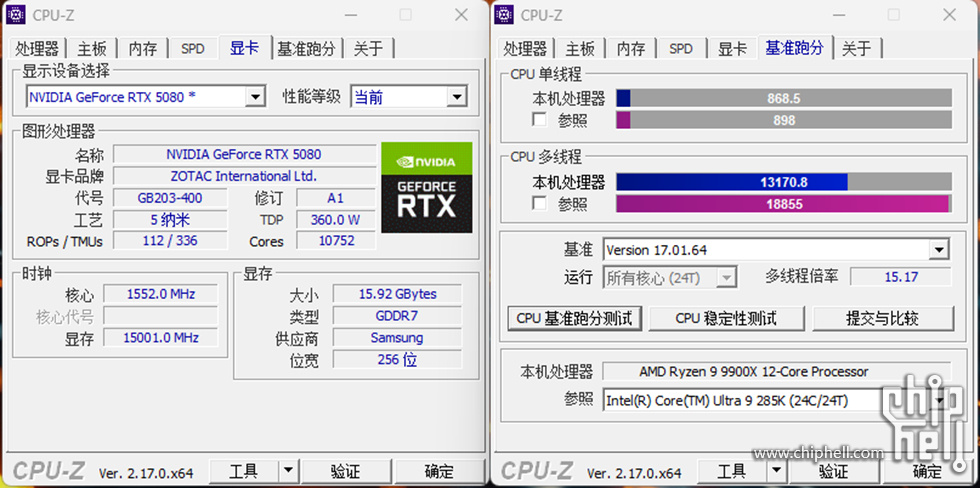Start the CPU 基准跑分测试 benchmark

point(574,318)
